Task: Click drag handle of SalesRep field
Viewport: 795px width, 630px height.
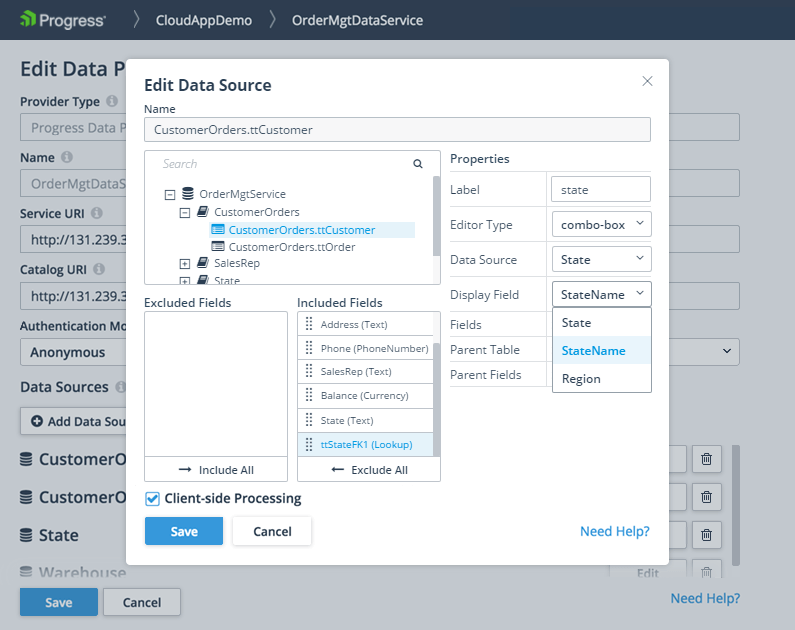Action: pyautogui.click(x=309, y=372)
